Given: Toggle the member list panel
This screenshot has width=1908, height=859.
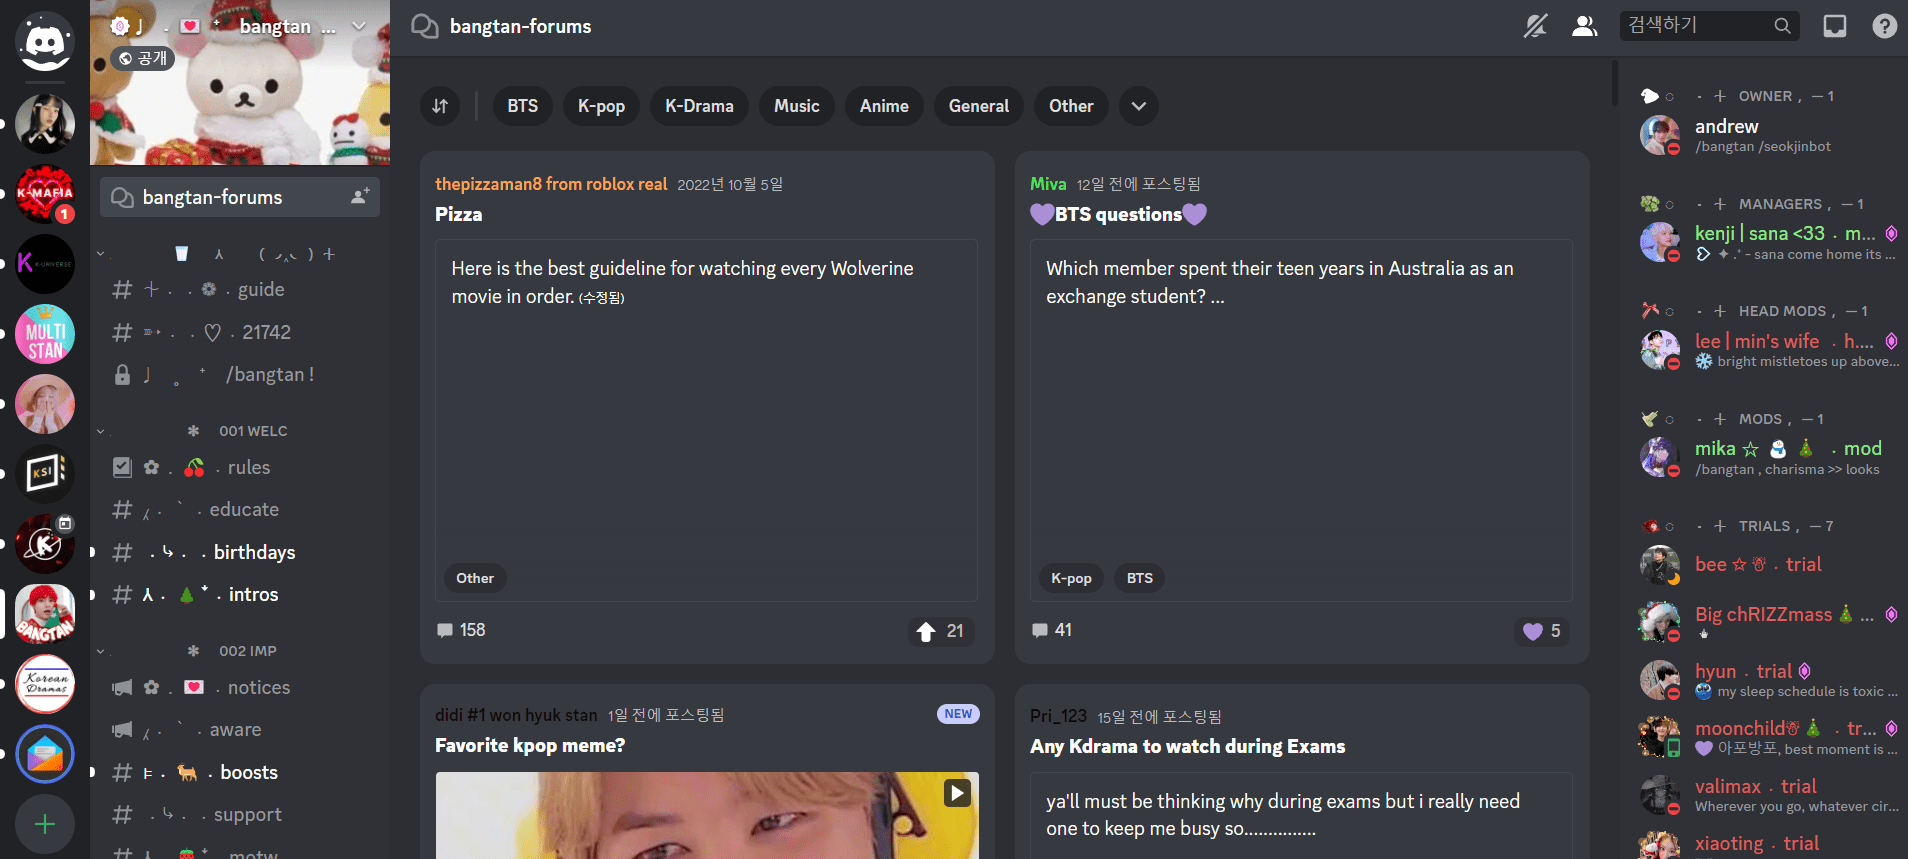Looking at the screenshot, I should coord(1584,26).
